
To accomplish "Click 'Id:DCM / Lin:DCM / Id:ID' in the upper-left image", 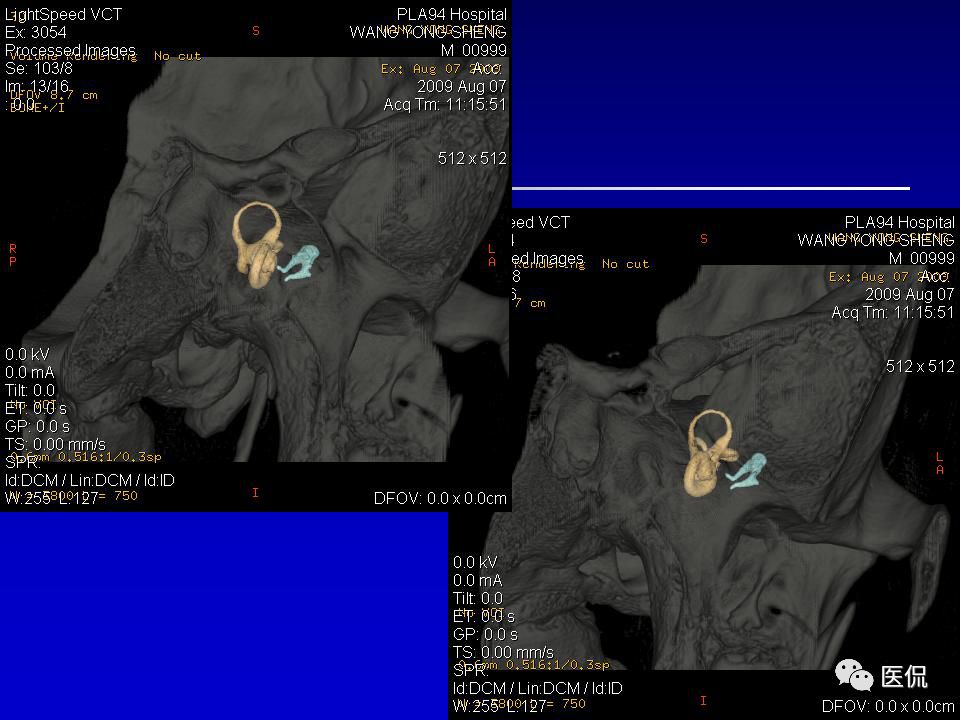I will pyautogui.click(x=89, y=480).
